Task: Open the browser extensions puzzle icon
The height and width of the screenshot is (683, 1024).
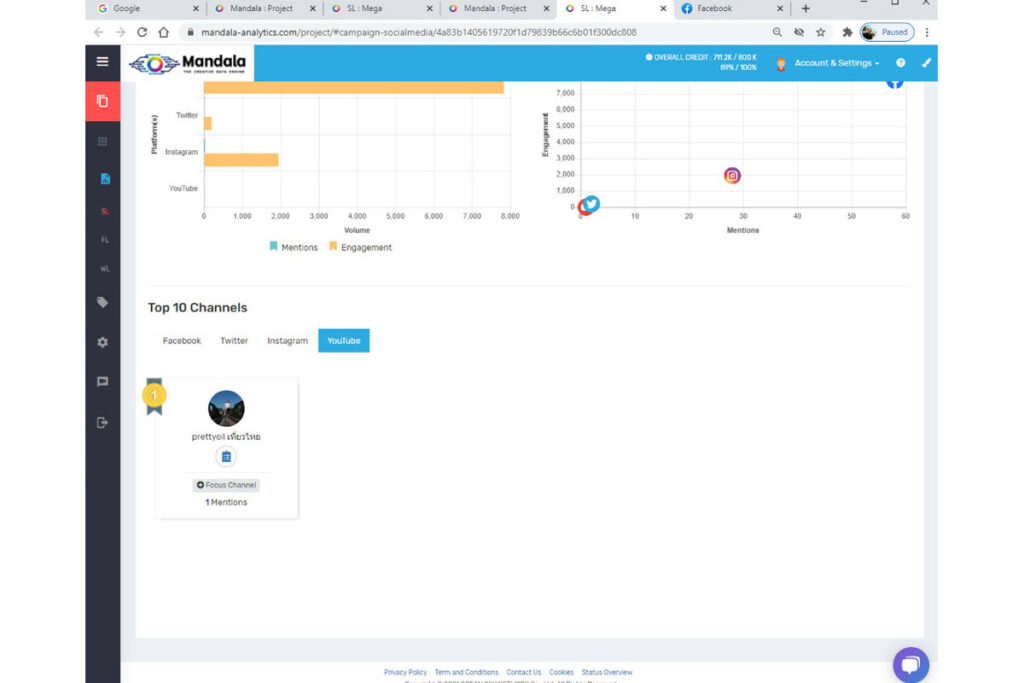Action: 847,32
